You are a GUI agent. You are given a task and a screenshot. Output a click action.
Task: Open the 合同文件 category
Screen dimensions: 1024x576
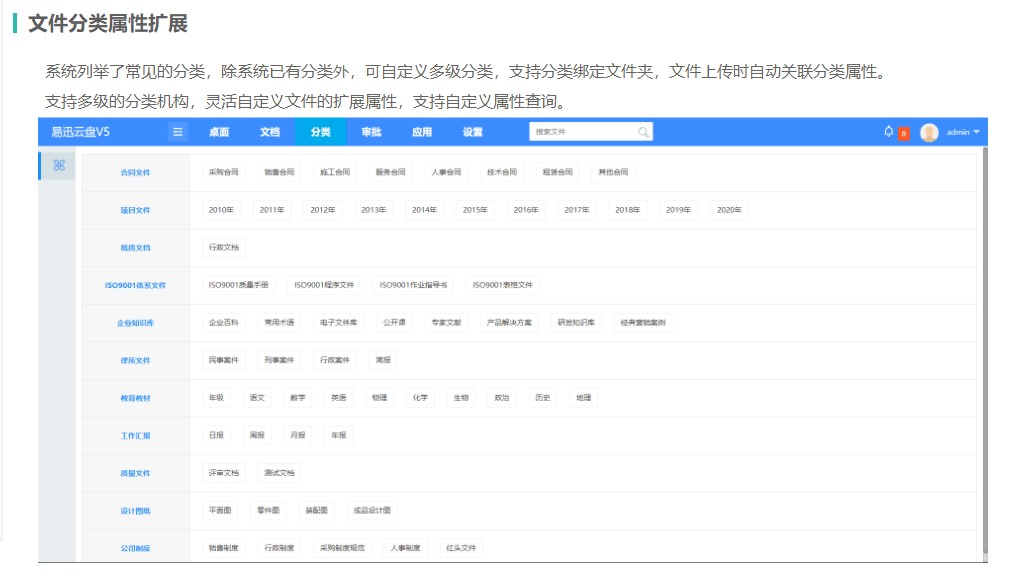pos(135,172)
